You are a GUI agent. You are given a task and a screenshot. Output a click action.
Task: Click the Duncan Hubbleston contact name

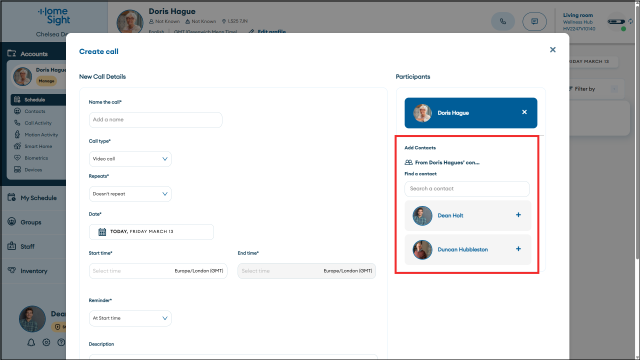click(462, 249)
